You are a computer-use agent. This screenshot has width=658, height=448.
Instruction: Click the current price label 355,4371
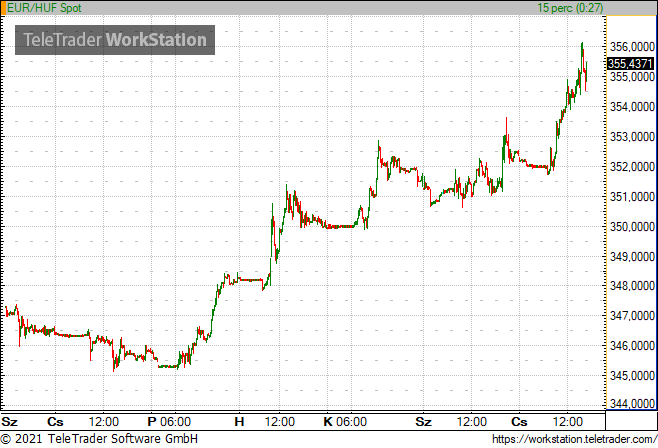click(x=631, y=64)
